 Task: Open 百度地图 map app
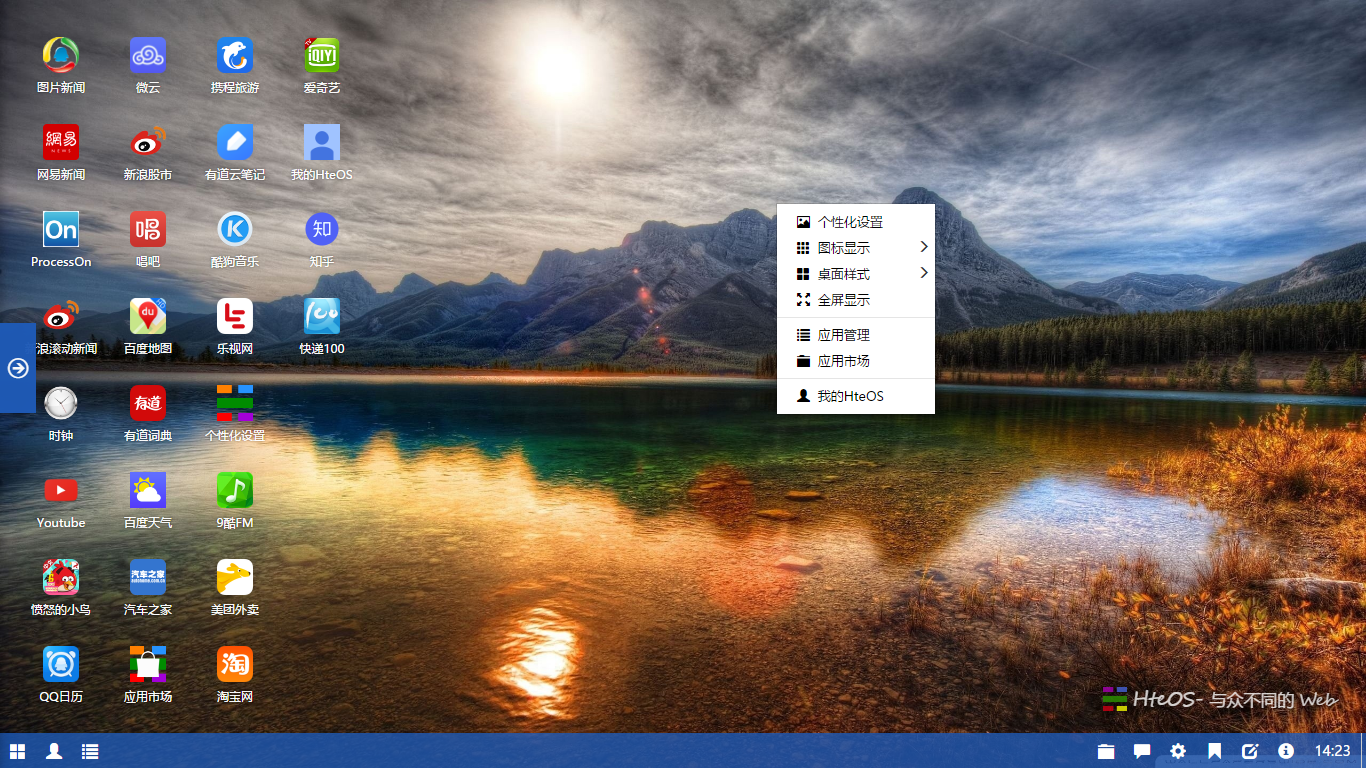pos(148,317)
